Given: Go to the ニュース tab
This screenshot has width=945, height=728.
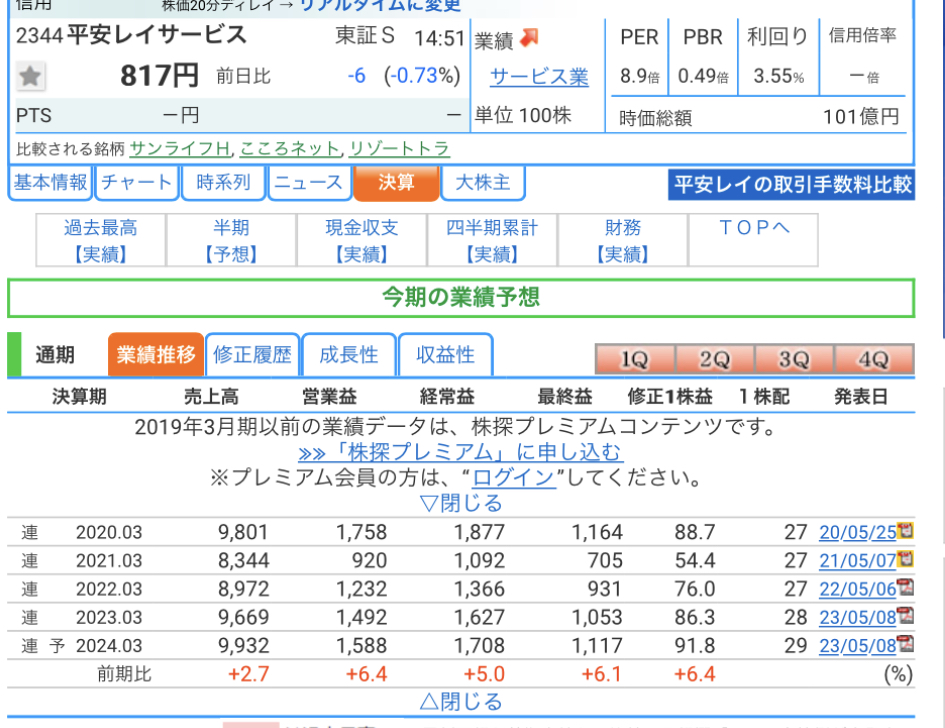Looking at the screenshot, I should (309, 183).
